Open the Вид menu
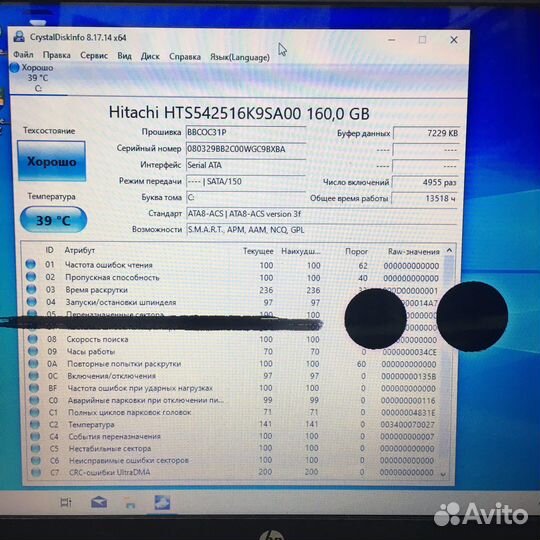Viewport: 540px width, 540px height. [124, 56]
